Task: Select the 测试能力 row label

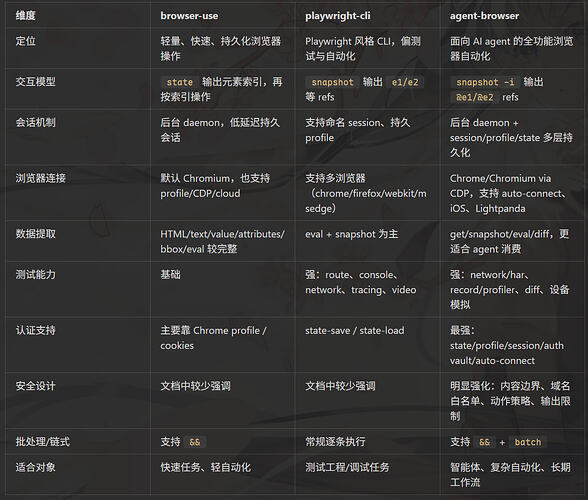Action: click(x=35, y=275)
